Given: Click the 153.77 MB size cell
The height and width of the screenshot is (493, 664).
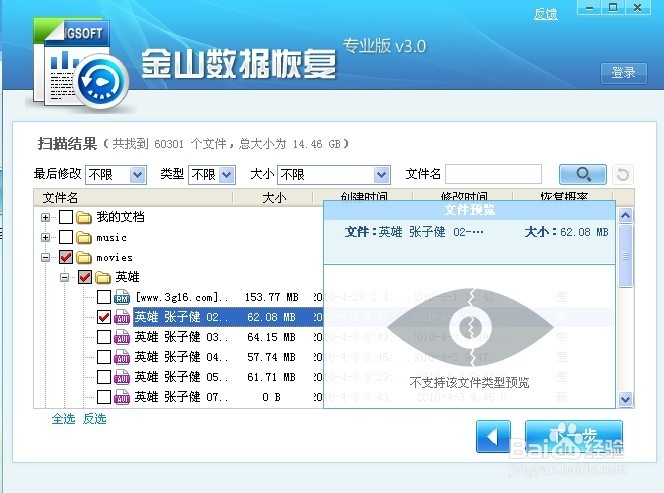Looking at the screenshot, I should (x=271, y=297).
